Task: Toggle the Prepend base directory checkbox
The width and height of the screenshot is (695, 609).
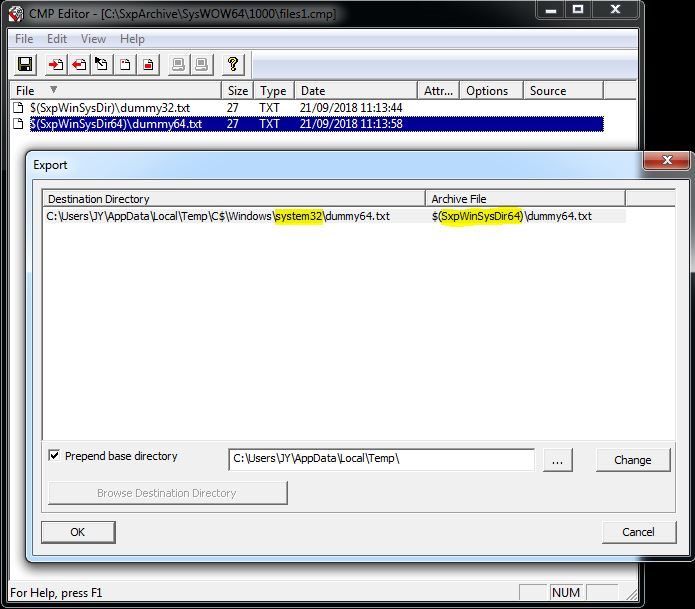Action: [54, 456]
